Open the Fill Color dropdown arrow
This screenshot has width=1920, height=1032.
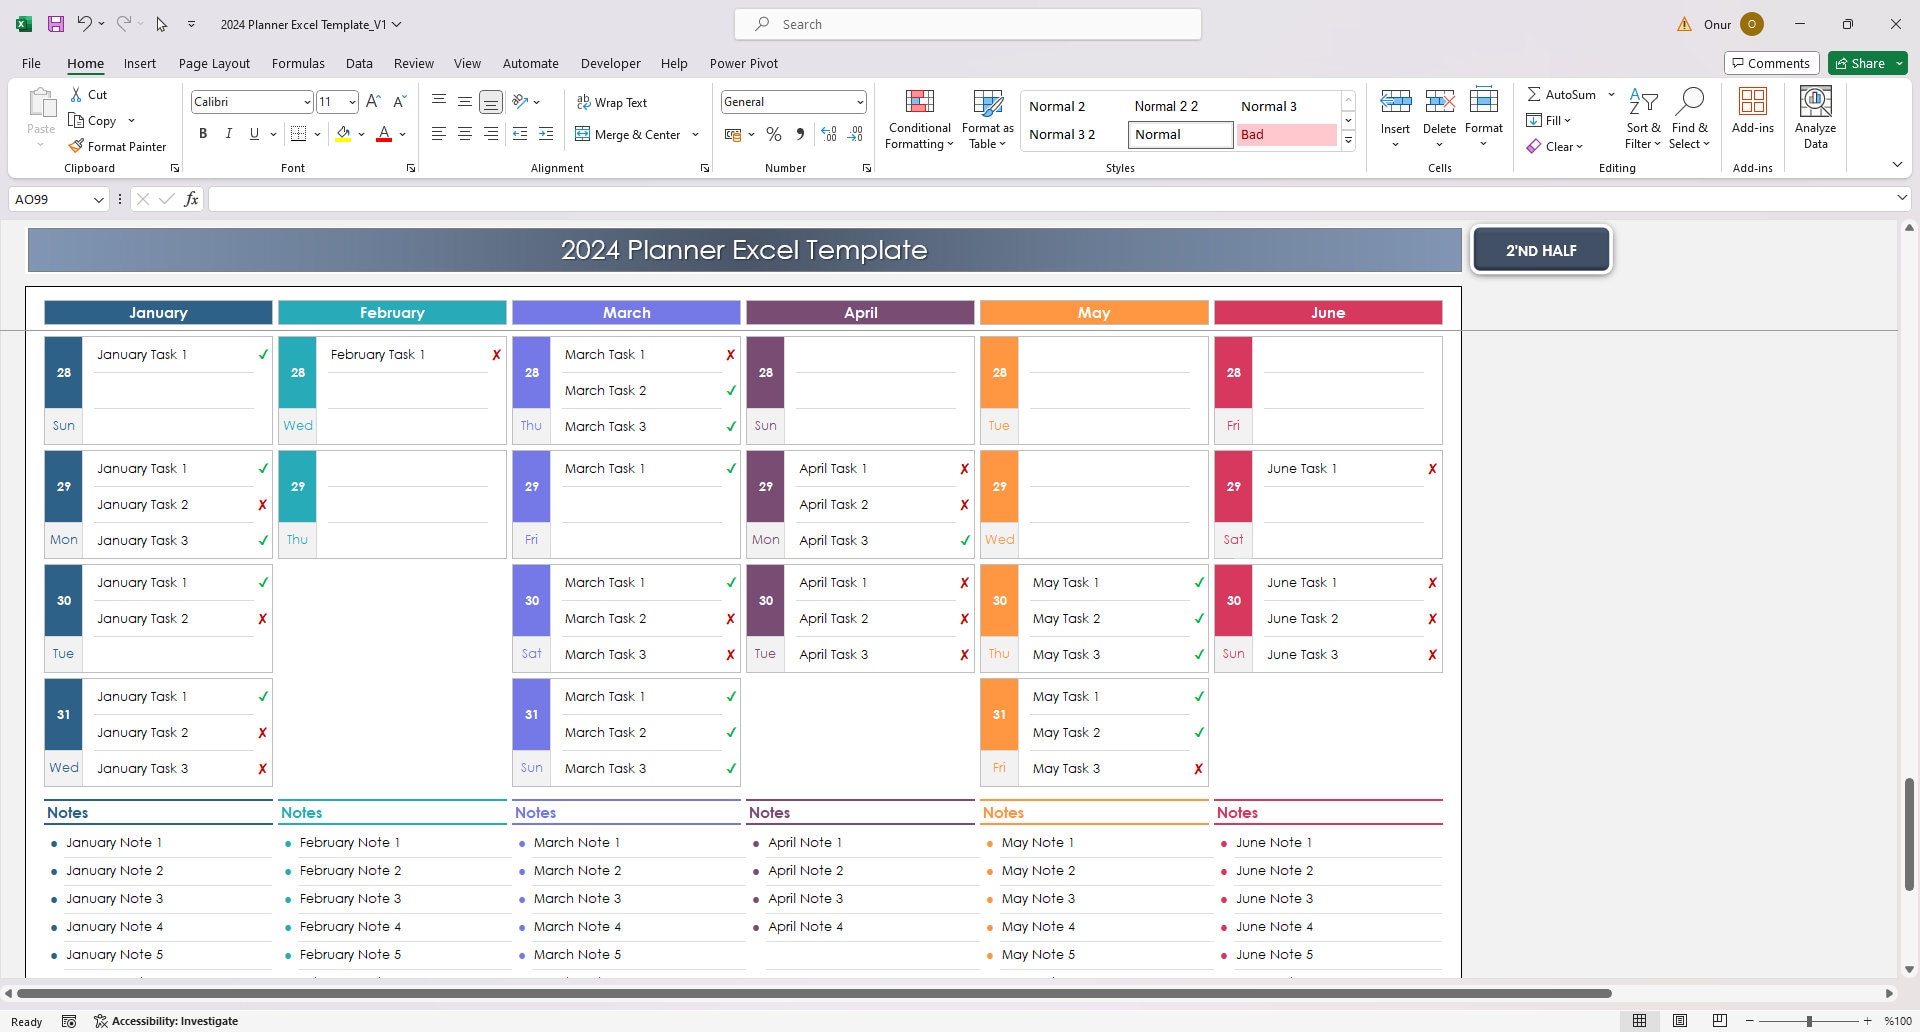coord(361,134)
